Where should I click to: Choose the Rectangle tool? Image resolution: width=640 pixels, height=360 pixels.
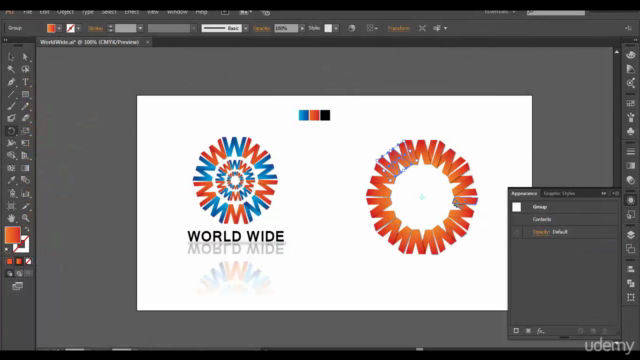(x=25, y=94)
